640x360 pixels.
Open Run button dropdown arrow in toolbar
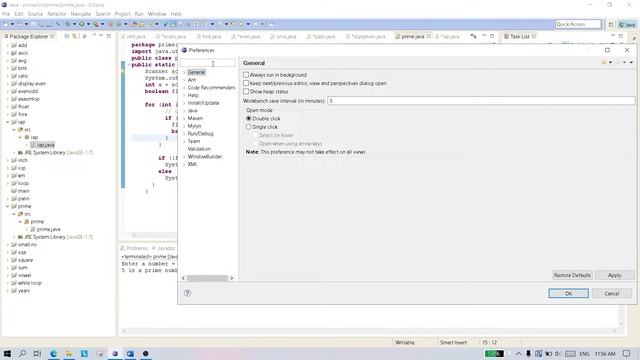click(x=88, y=24)
